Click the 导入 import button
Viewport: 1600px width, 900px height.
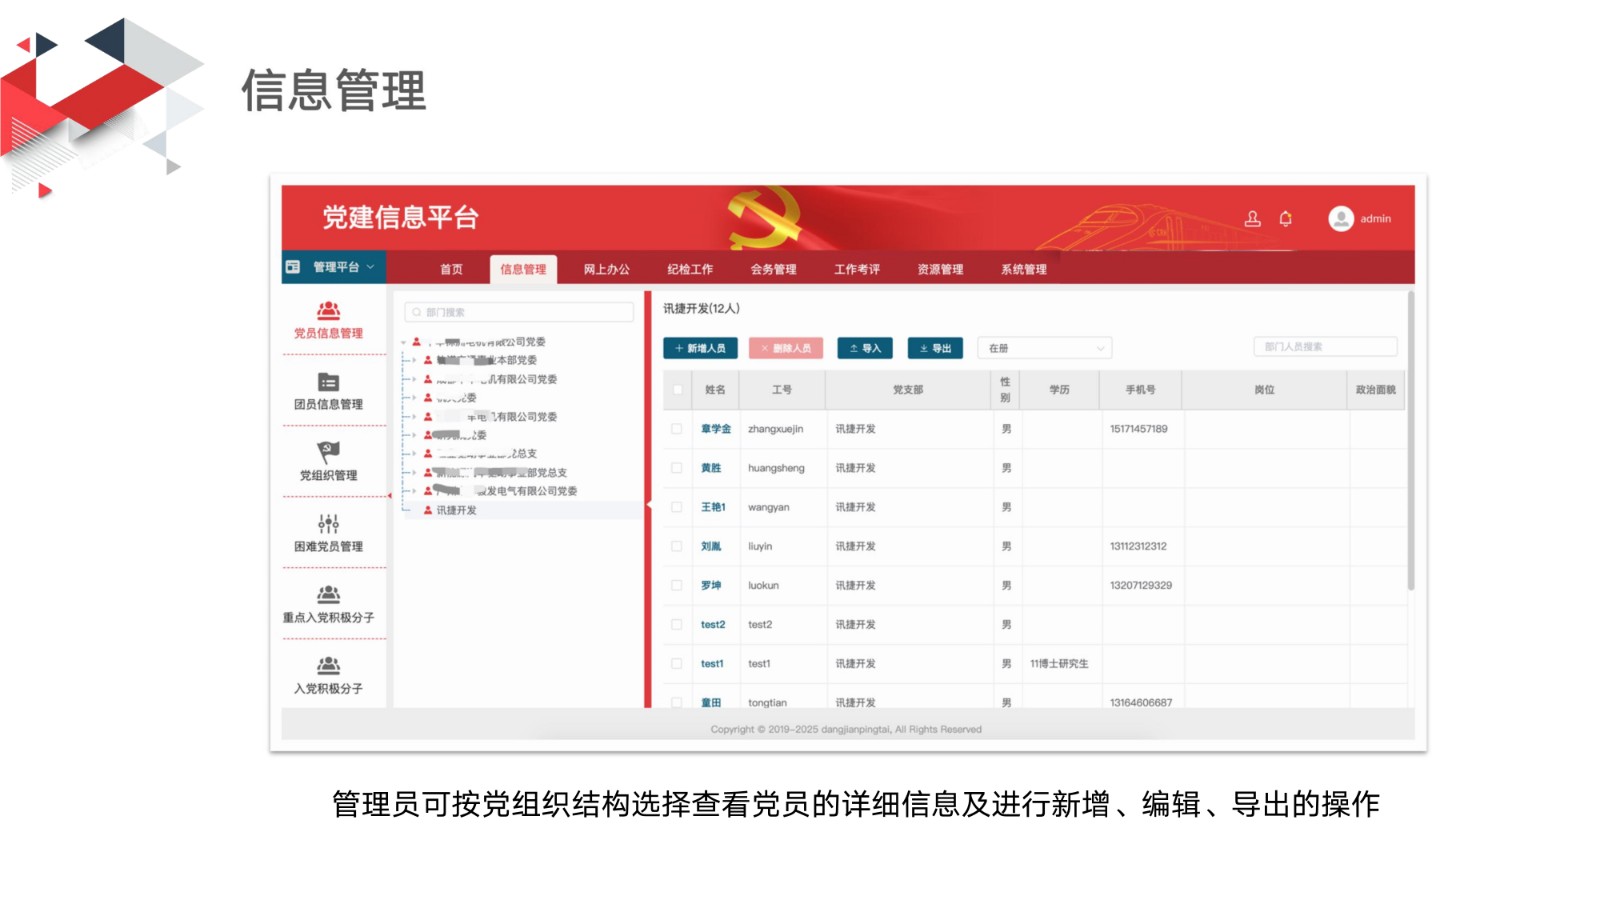pyautogui.click(x=865, y=348)
